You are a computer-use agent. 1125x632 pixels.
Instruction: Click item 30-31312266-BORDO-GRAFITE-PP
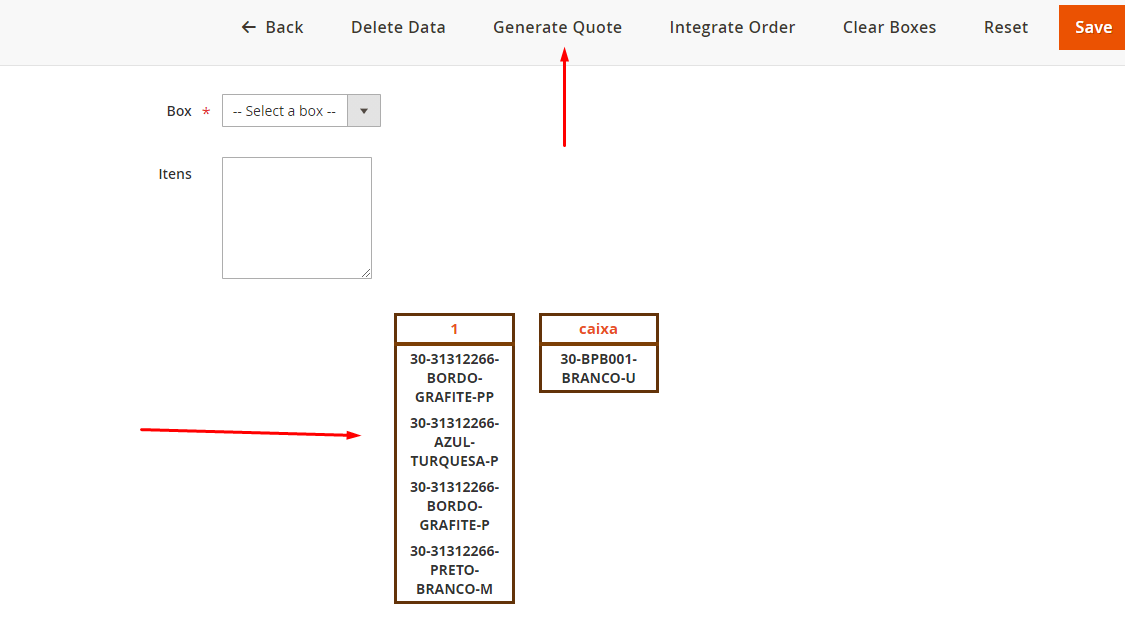tap(454, 378)
